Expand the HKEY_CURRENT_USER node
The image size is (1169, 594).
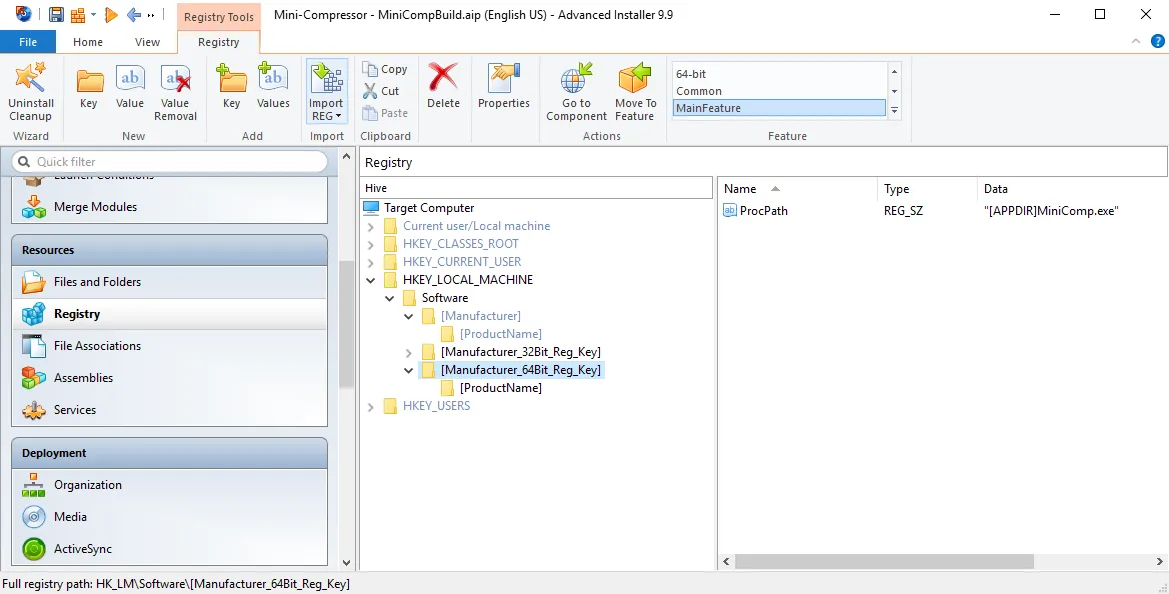[371, 262]
